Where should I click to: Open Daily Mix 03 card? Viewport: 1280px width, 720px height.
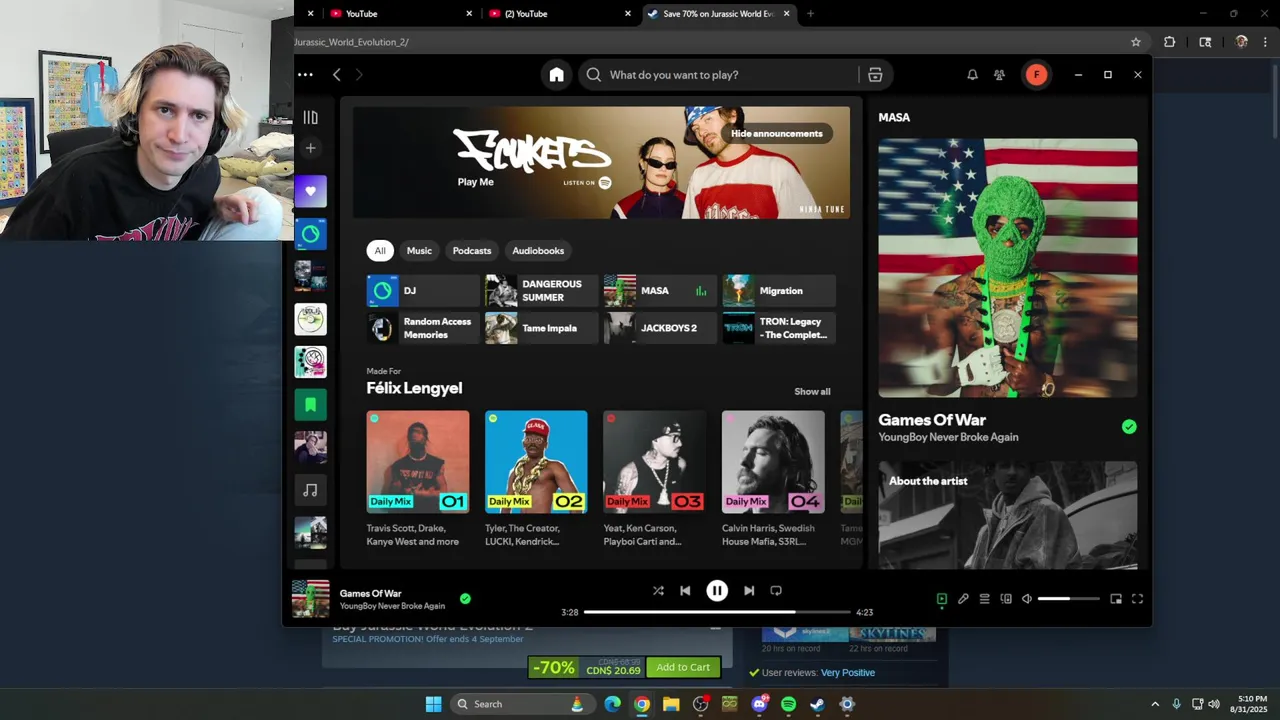pyautogui.click(x=654, y=479)
